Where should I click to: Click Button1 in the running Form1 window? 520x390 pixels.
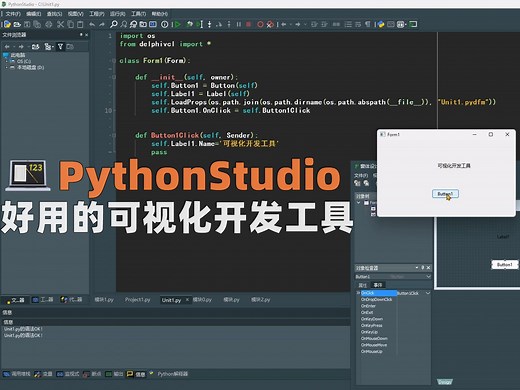pos(445,194)
